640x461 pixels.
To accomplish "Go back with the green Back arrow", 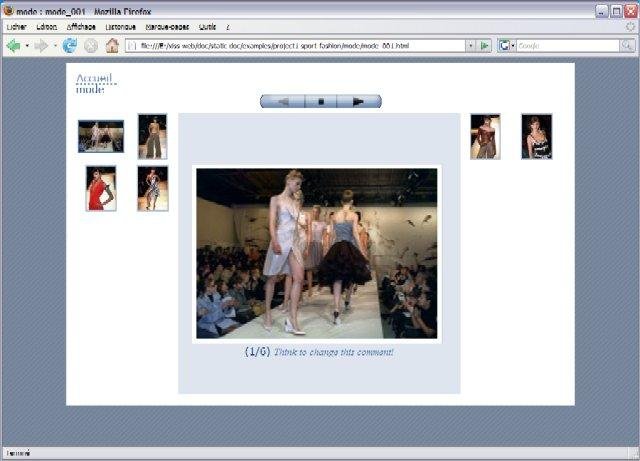I will click(x=13, y=46).
